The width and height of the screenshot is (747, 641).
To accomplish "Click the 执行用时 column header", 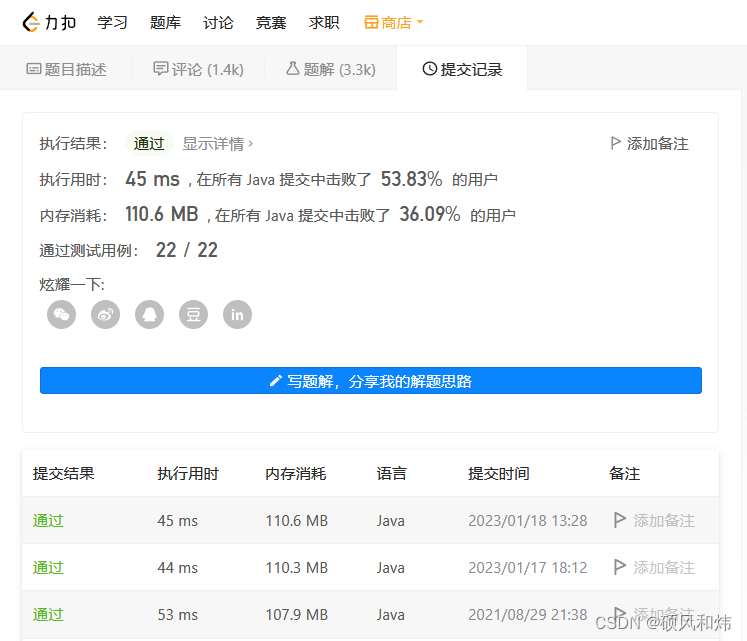I will point(188,473).
